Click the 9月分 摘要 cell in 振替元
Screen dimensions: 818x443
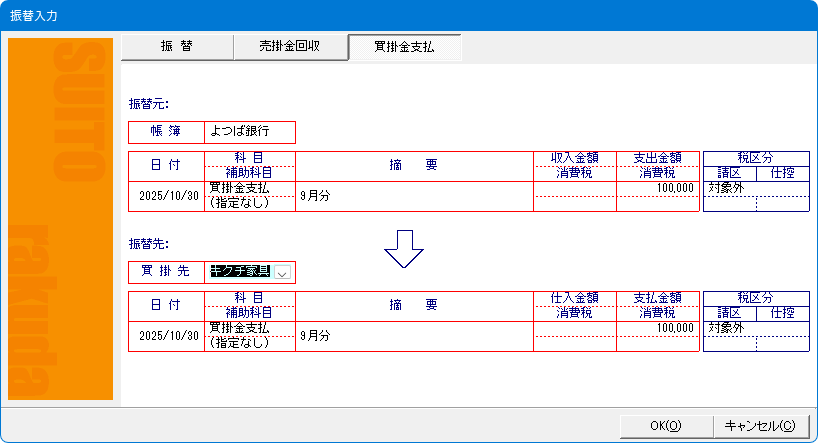(x=414, y=196)
